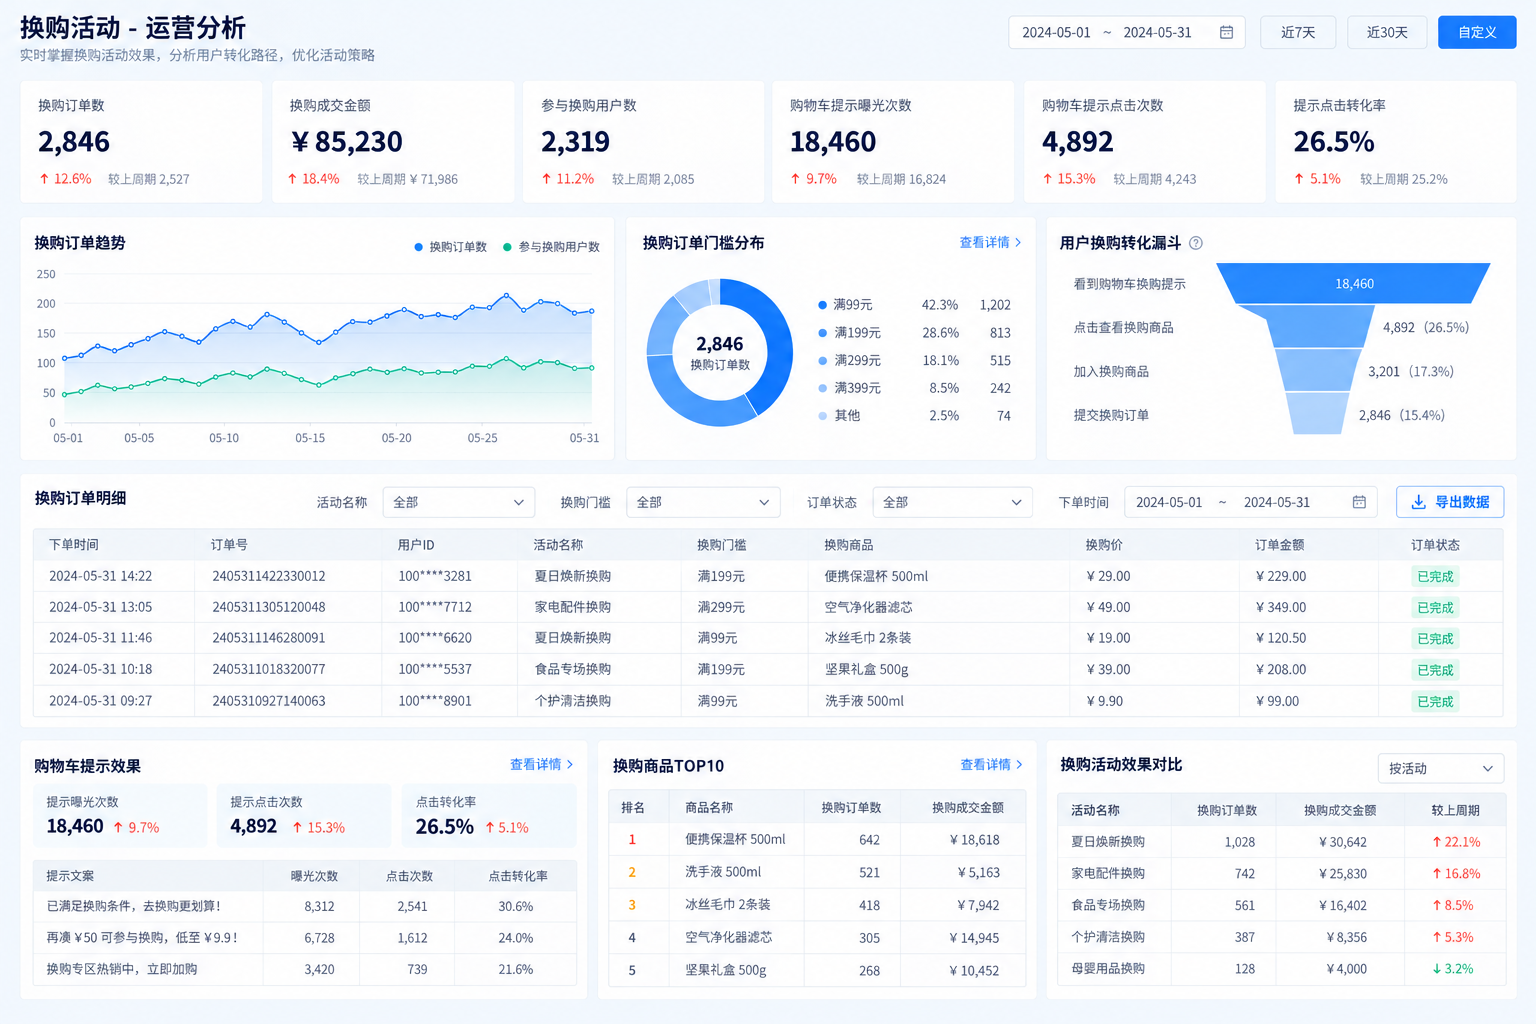Select the 近7天 time range tab
This screenshot has width=1536, height=1024.
click(x=1298, y=32)
